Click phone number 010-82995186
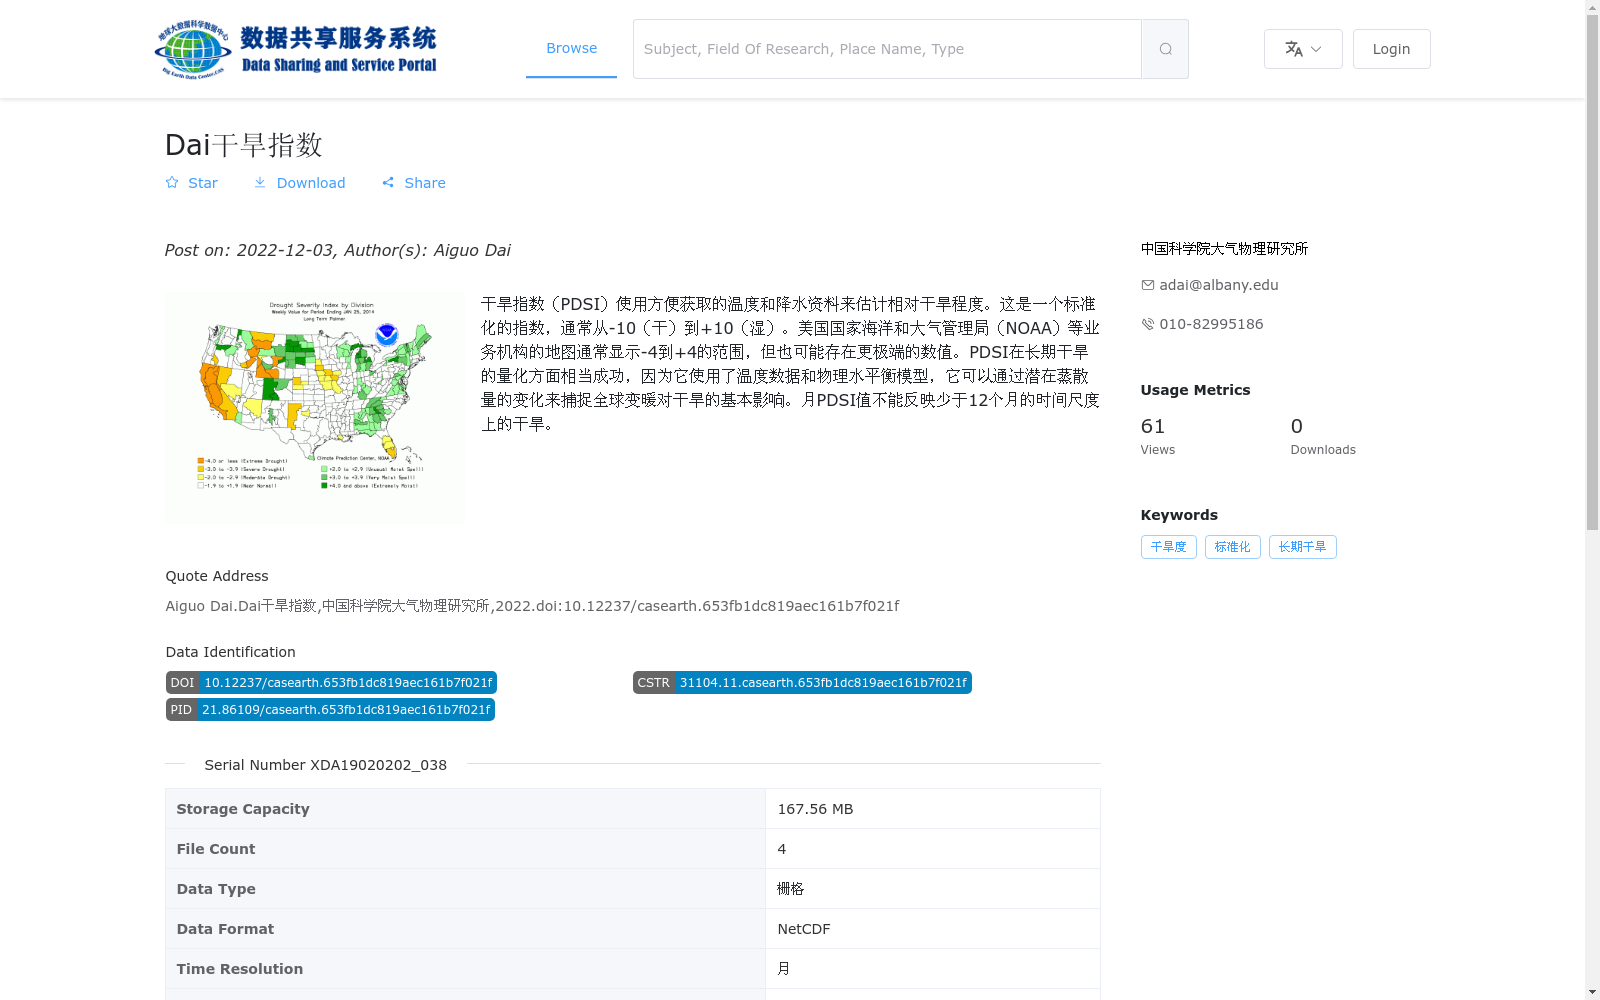The height and width of the screenshot is (1000, 1600). click(x=1211, y=324)
